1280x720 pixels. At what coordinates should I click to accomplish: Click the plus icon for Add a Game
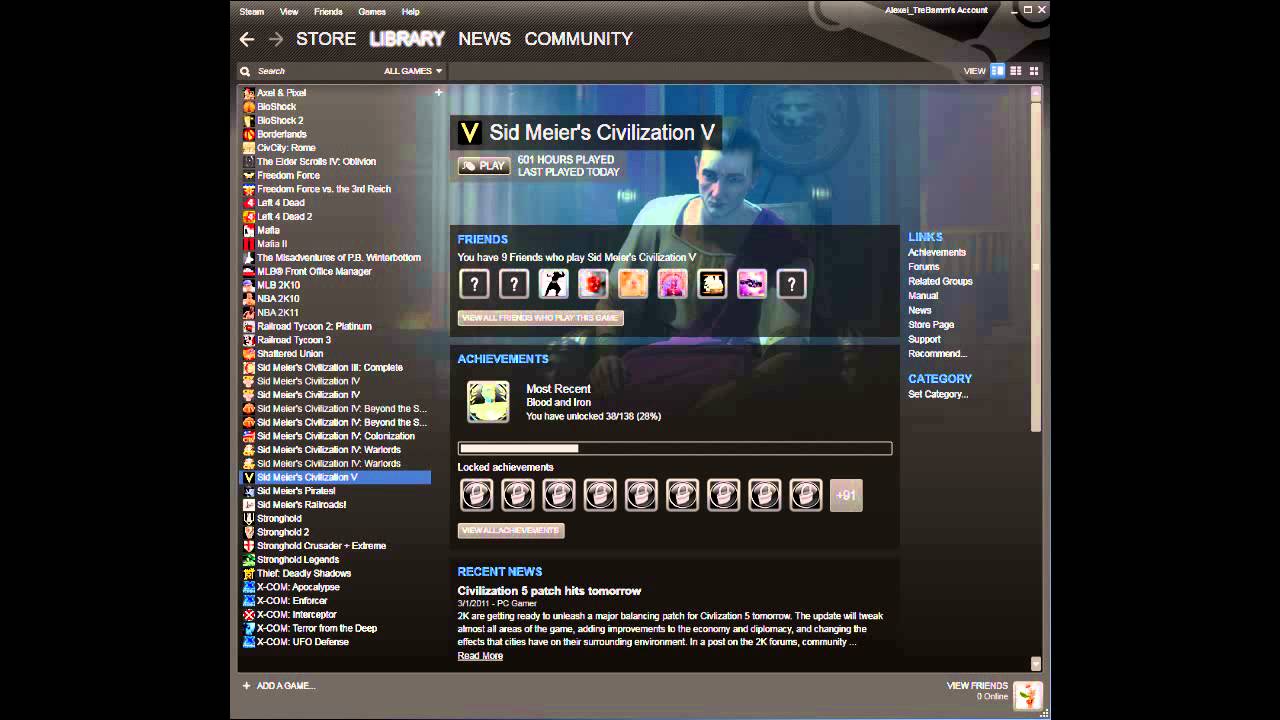[x=246, y=686]
